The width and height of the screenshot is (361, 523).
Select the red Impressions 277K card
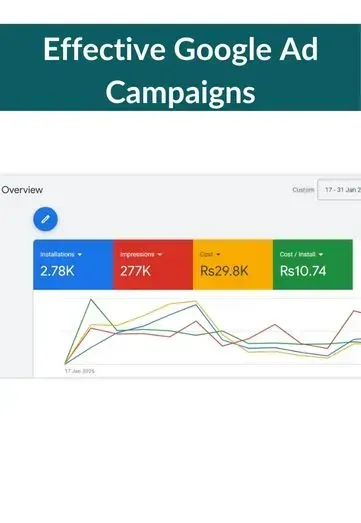[x=153, y=265]
